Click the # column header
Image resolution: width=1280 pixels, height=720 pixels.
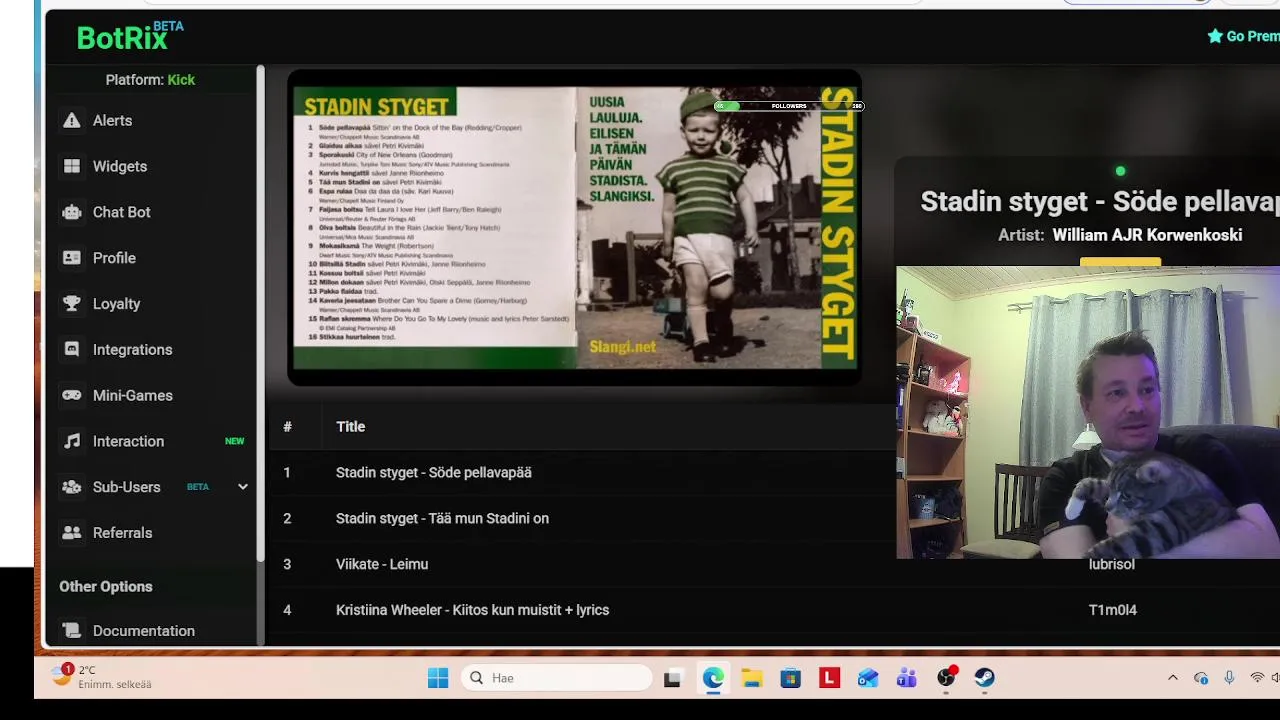coord(287,427)
